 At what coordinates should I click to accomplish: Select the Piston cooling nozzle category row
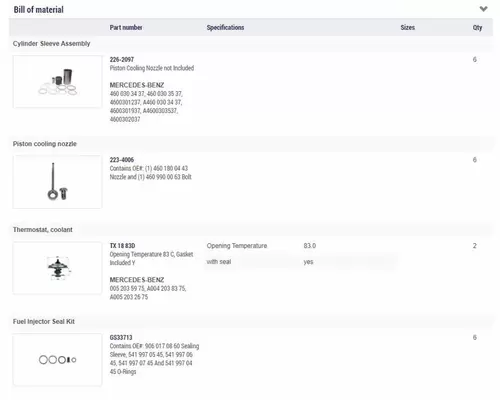(251, 144)
